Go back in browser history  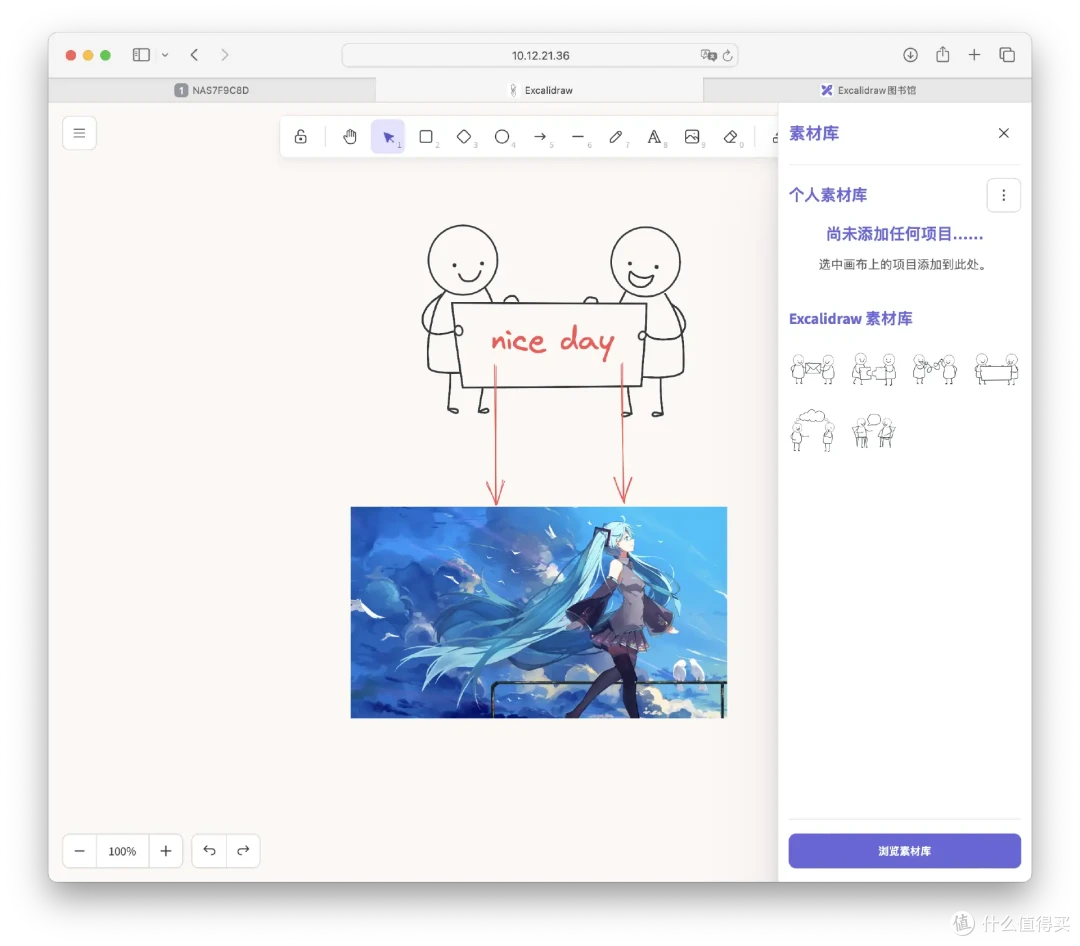coord(194,54)
